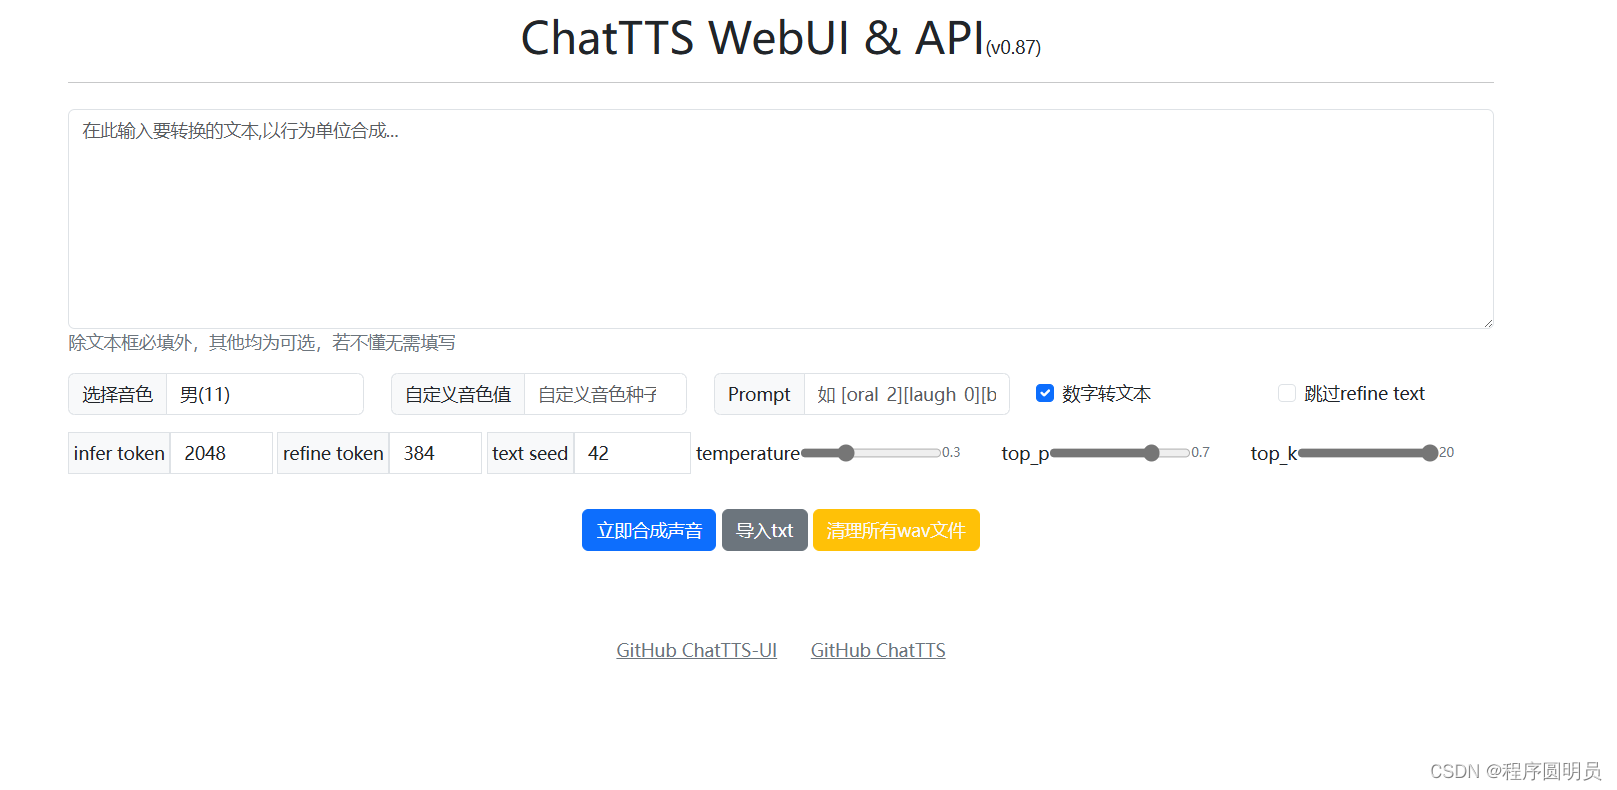This screenshot has width=1617, height=790.
Task: Click the 清理所有wav文件 button
Action: coord(896,530)
